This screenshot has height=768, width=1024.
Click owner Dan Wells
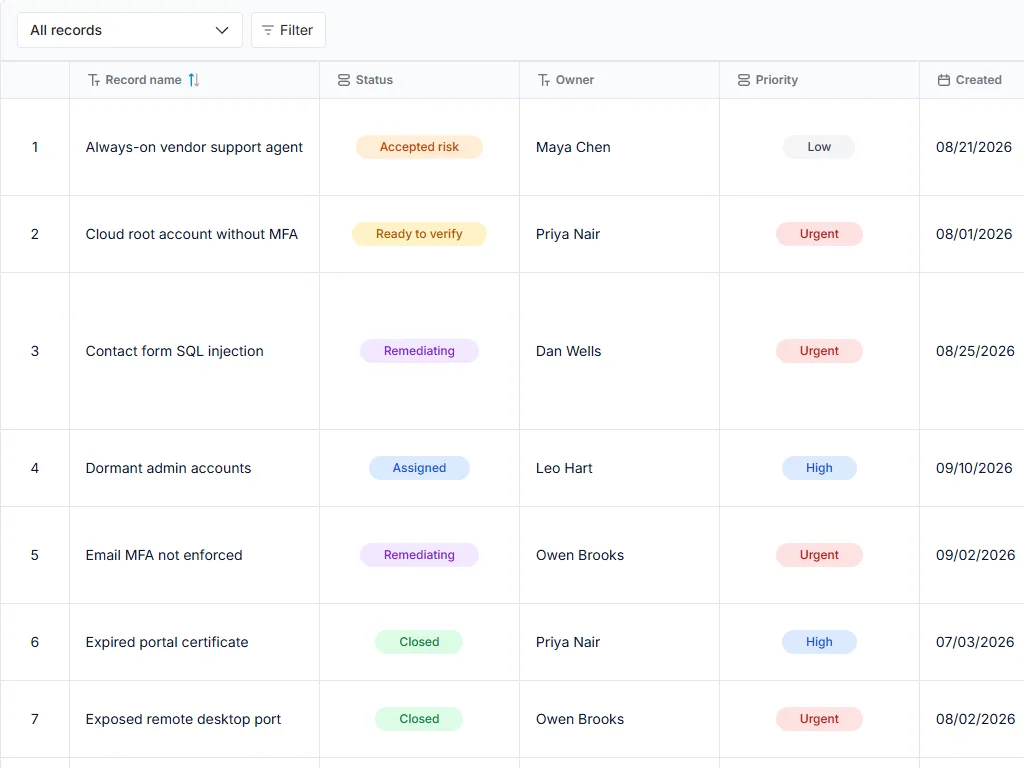568,351
